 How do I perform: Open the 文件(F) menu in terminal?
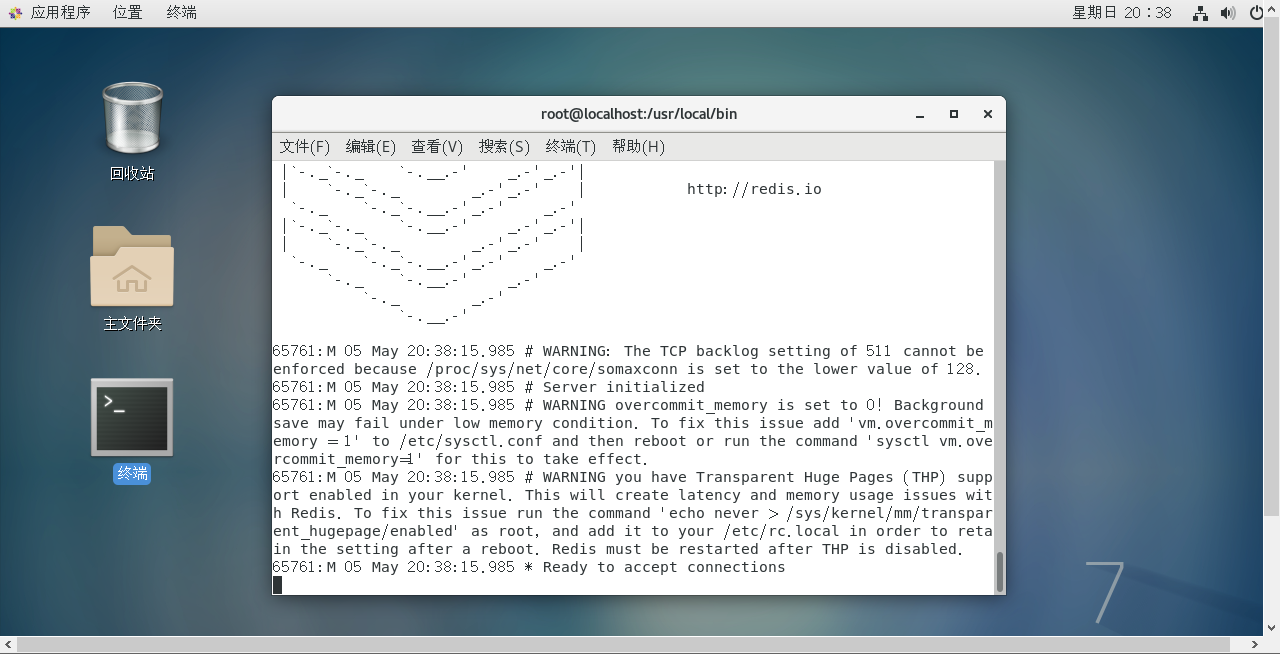(304, 146)
